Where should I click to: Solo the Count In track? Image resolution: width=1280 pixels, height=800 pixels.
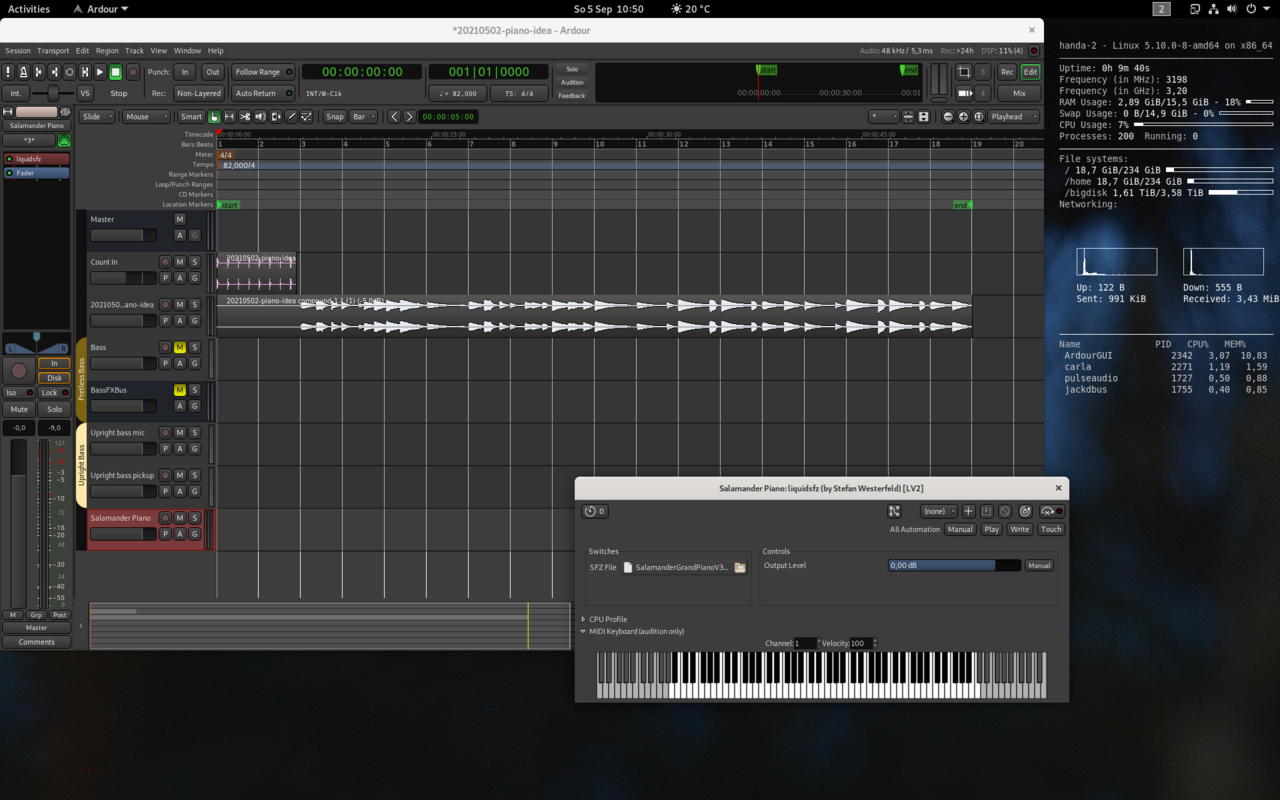point(194,262)
